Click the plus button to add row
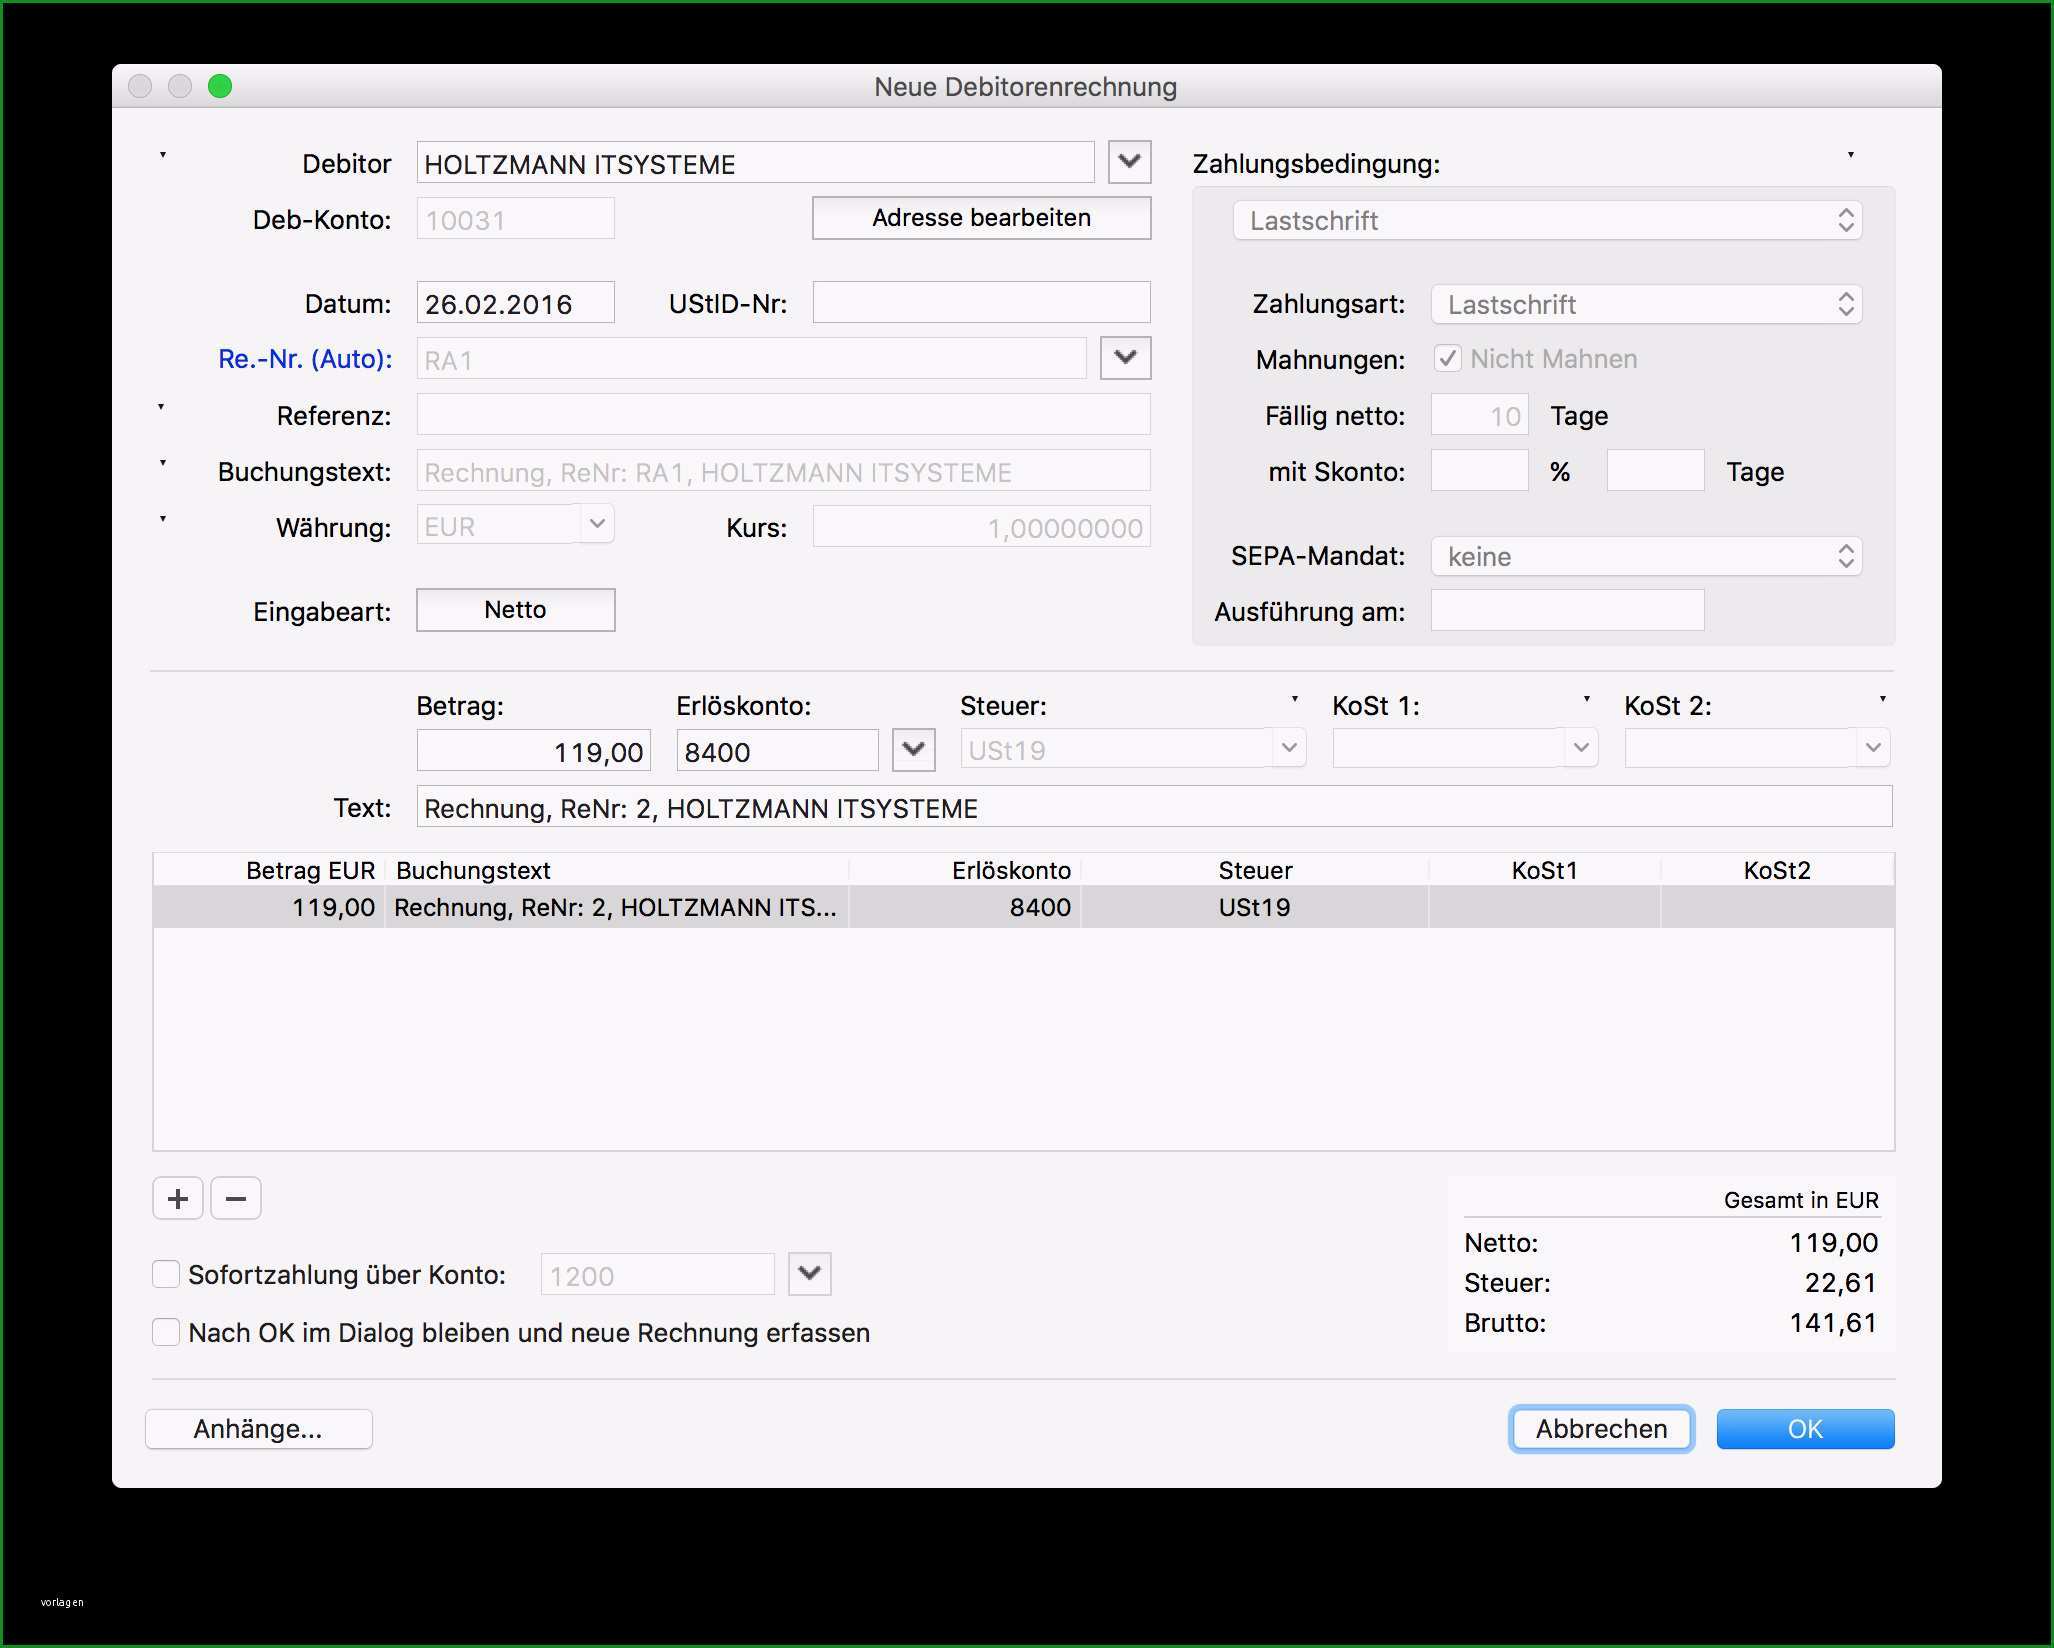The height and width of the screenshot is (1648, 2054). click(x=178, y=1198)
